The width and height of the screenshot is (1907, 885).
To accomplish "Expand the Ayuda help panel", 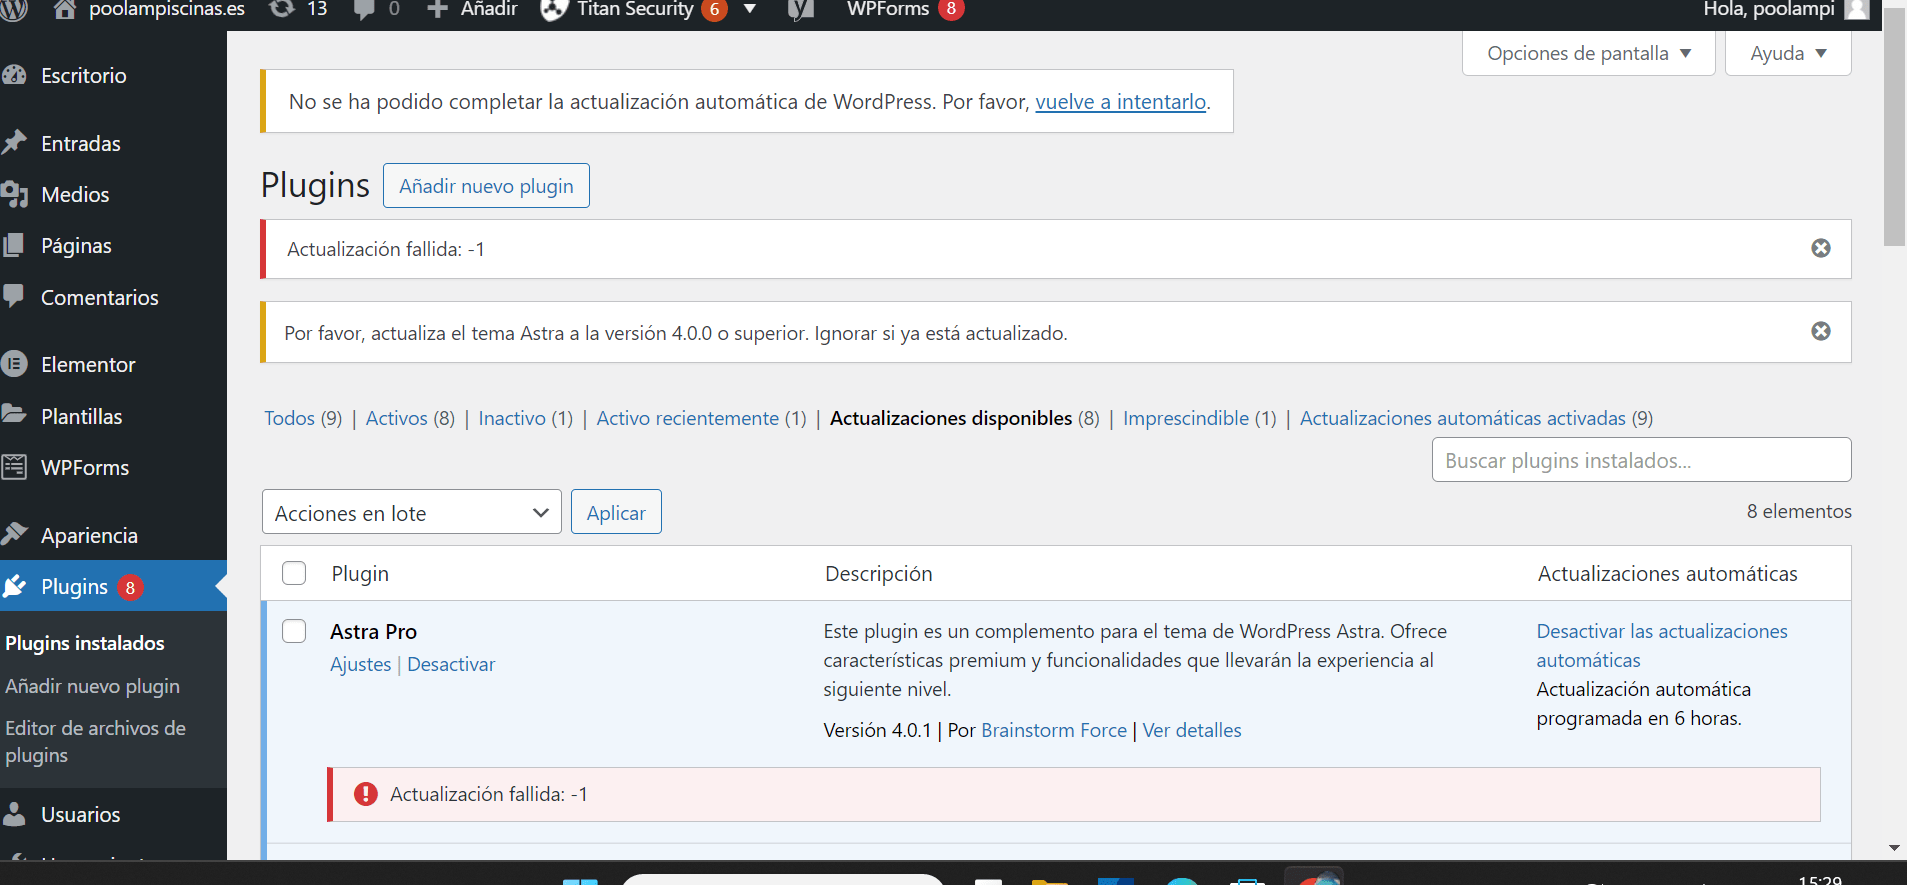I will pos(1788,53).
